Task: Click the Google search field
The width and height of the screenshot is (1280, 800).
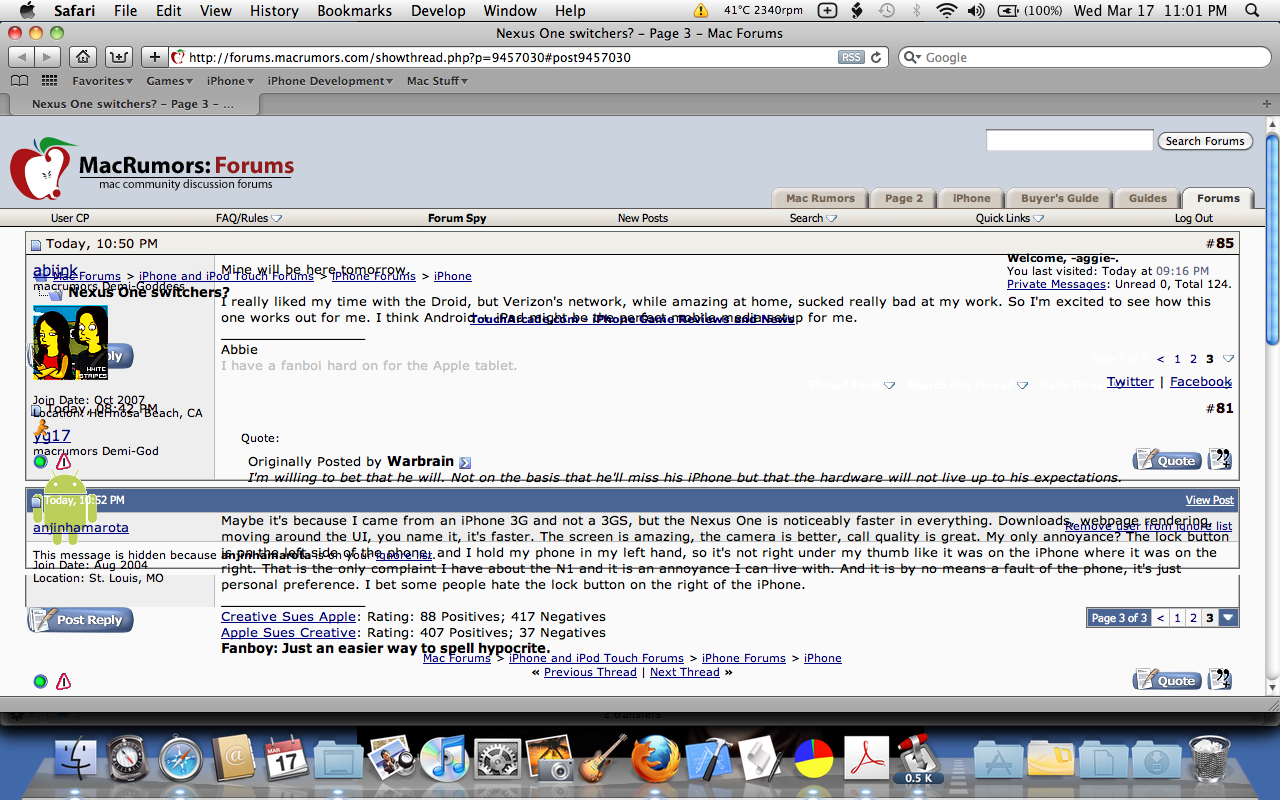Action: click(x=1083, y=57)
